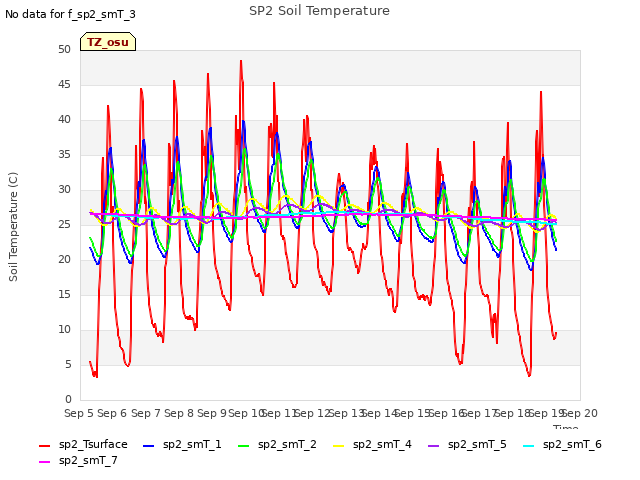Click the TZ_osu annotation label
This screenshot has width=640, height=480.
coord(108,42)
